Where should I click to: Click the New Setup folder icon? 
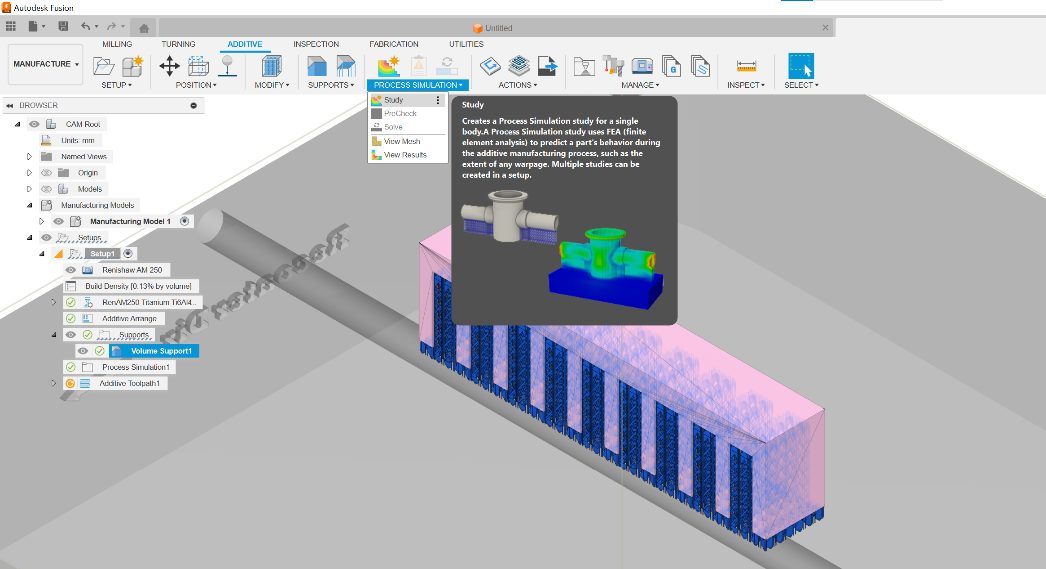coord(103,66)
